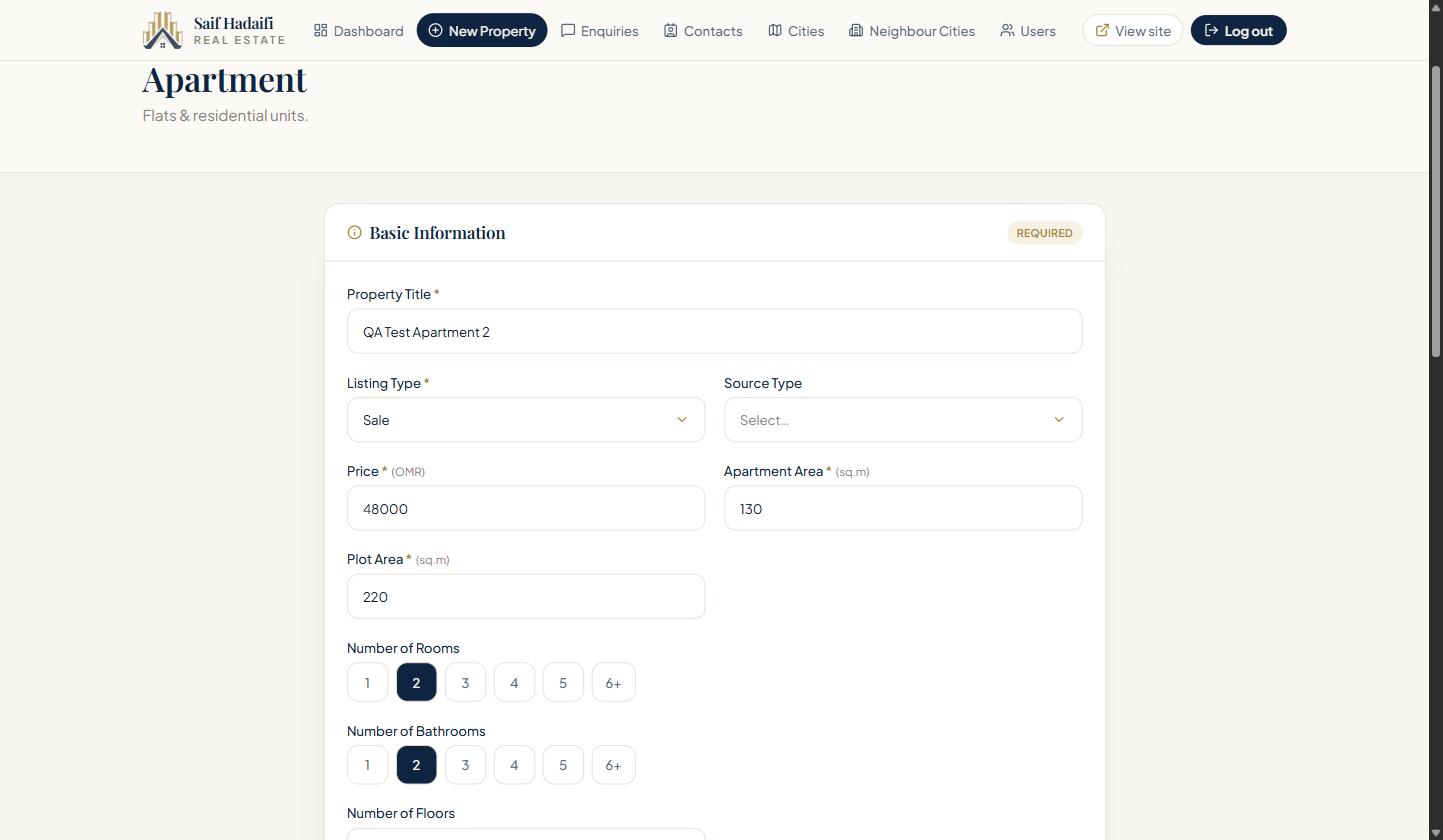Click into the Price field
Image resolution: width=1443 pixels, height=840 pixels.
pos(526,508)
